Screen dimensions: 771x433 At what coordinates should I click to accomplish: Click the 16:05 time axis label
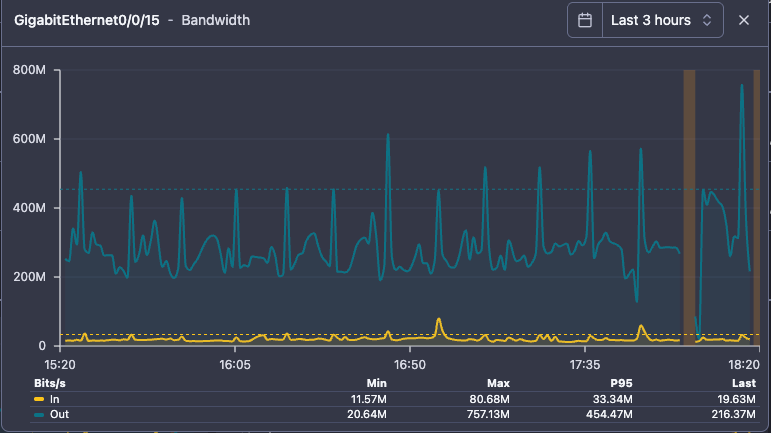(x=235, y=365)
